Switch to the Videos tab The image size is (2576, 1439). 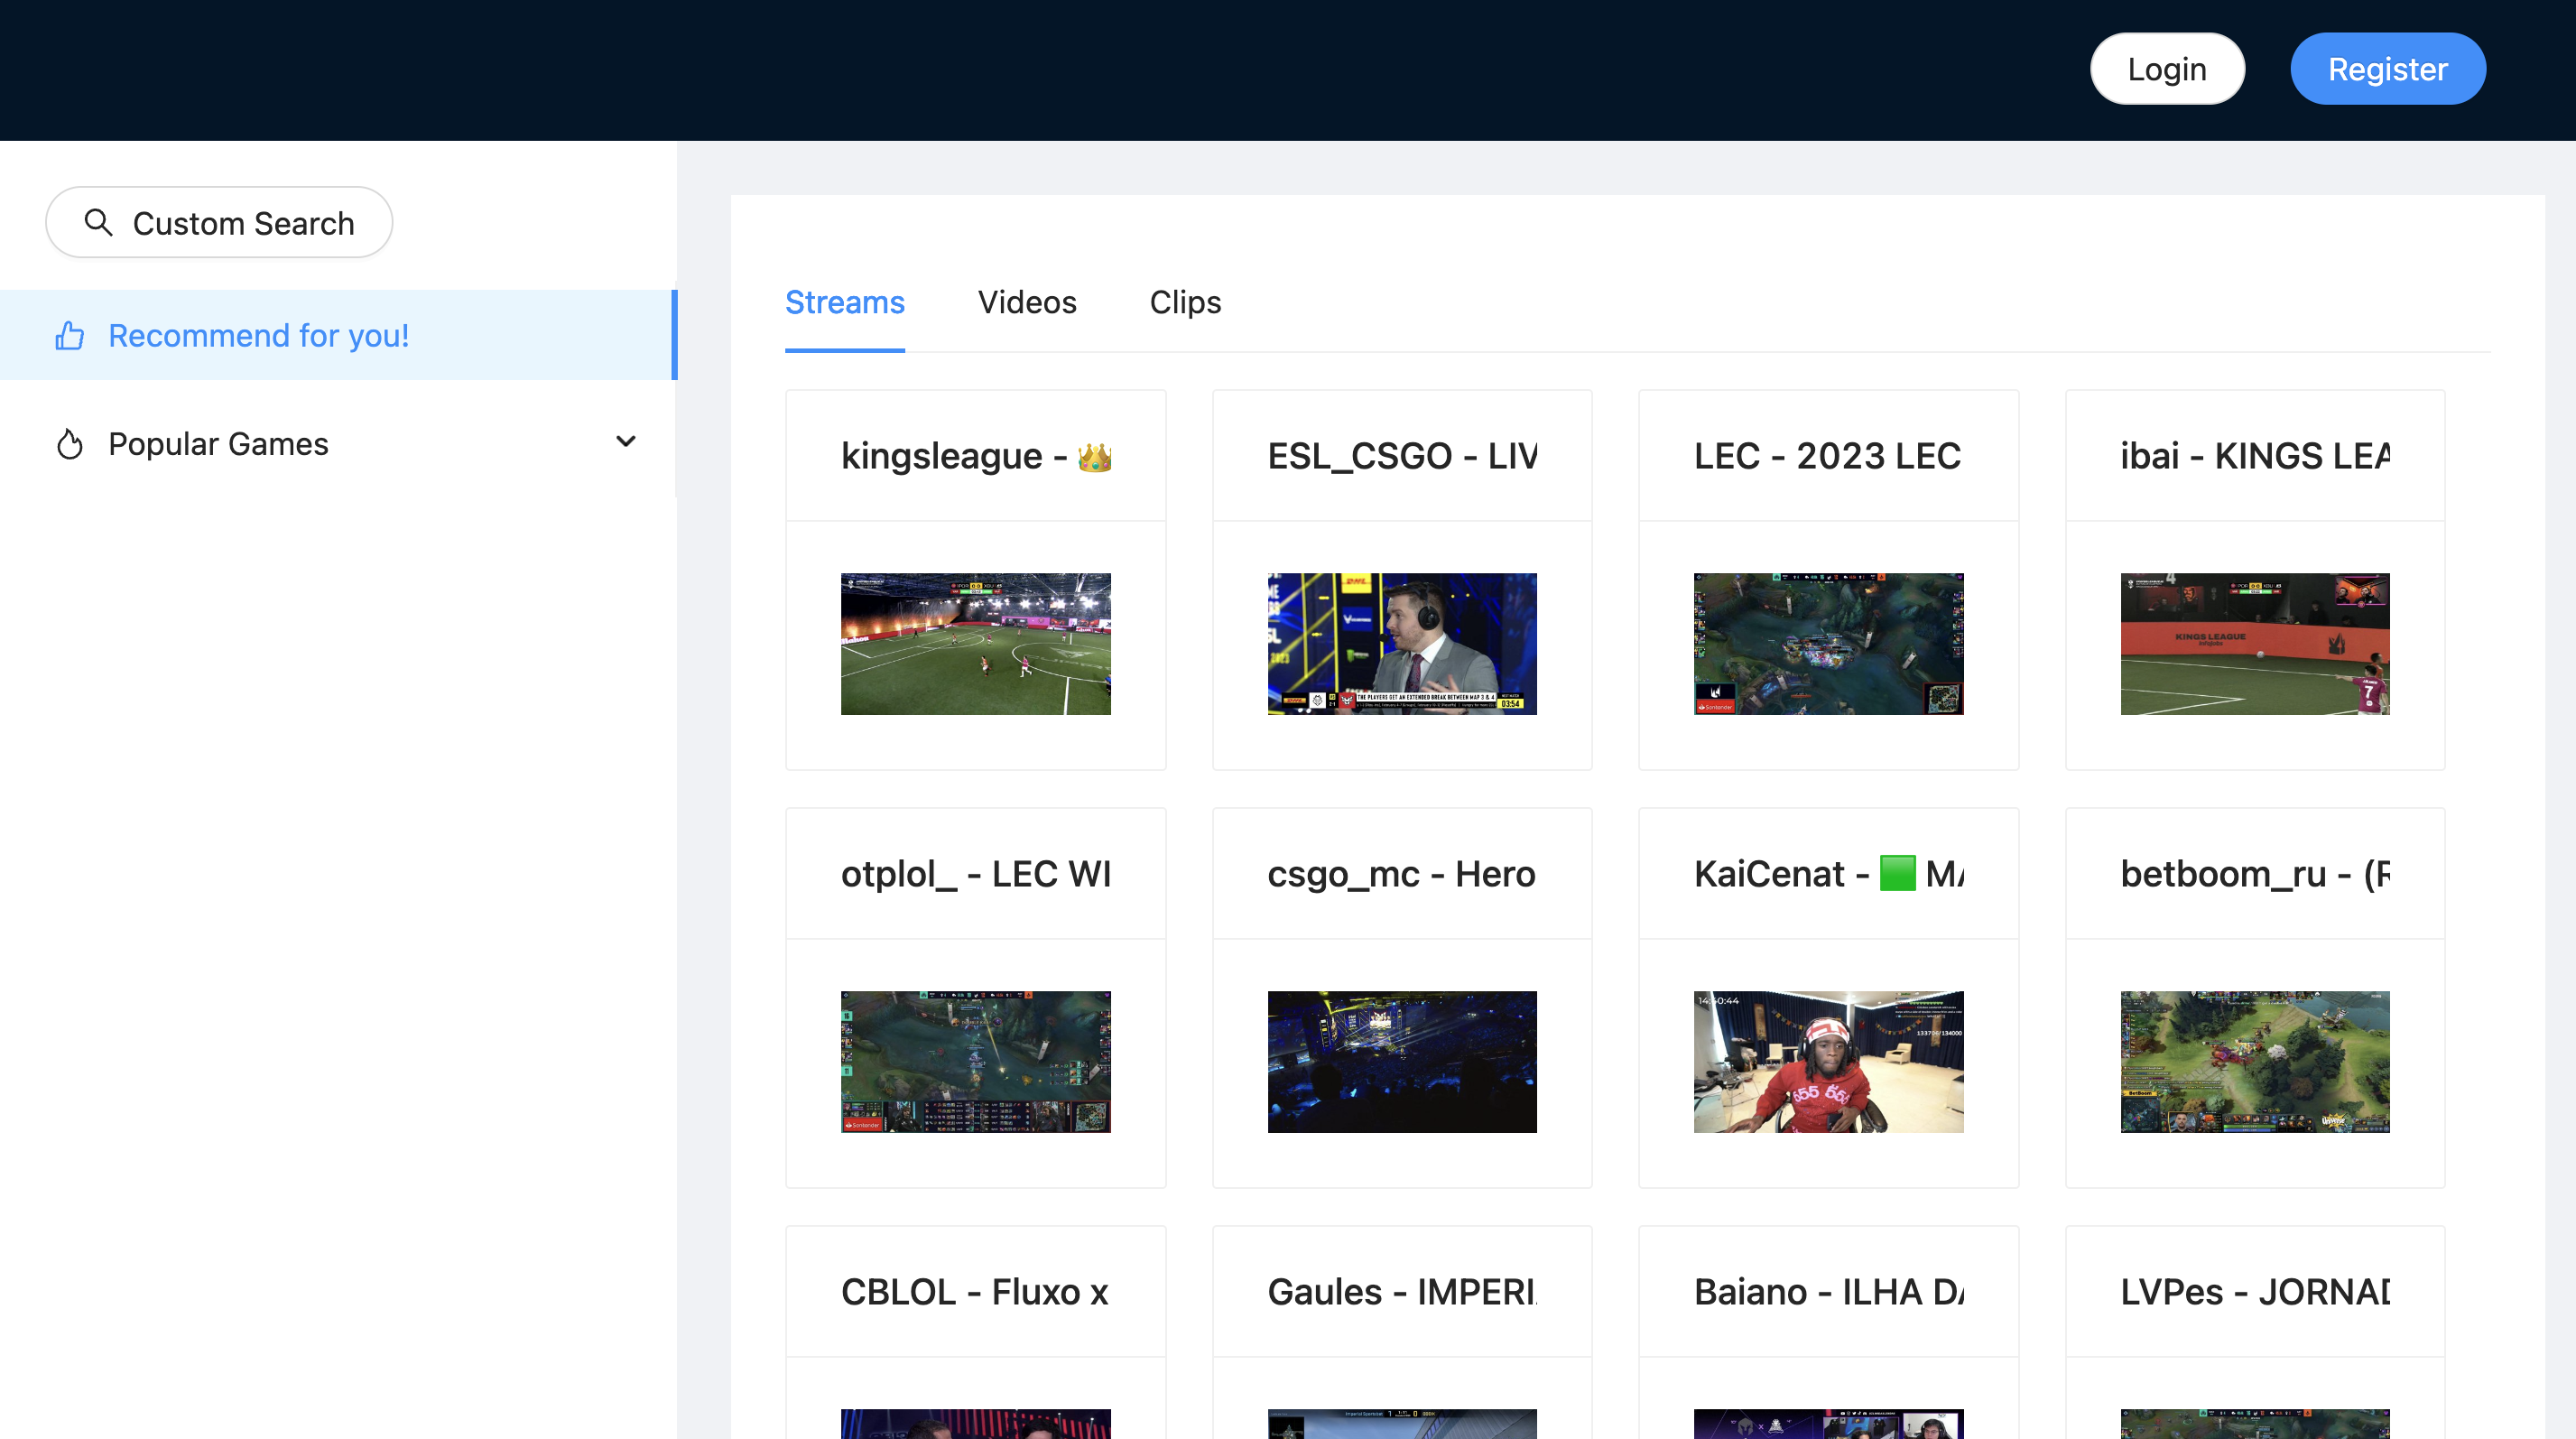tap(1027, 302)
